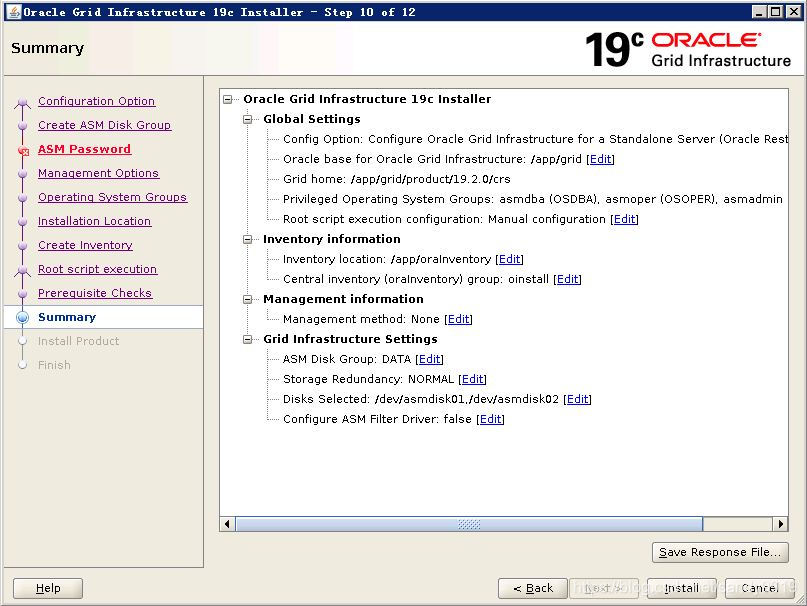The image size is (807, 606).
Task: Edit the Inventory location
Action: [x=510, y=259]
